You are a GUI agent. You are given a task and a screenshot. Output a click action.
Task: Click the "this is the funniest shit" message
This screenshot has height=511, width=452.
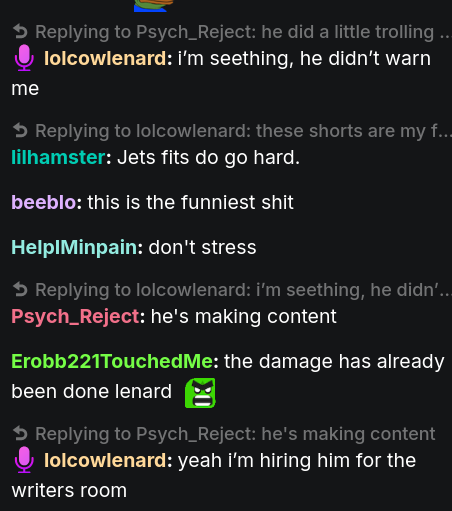point(190,202)
